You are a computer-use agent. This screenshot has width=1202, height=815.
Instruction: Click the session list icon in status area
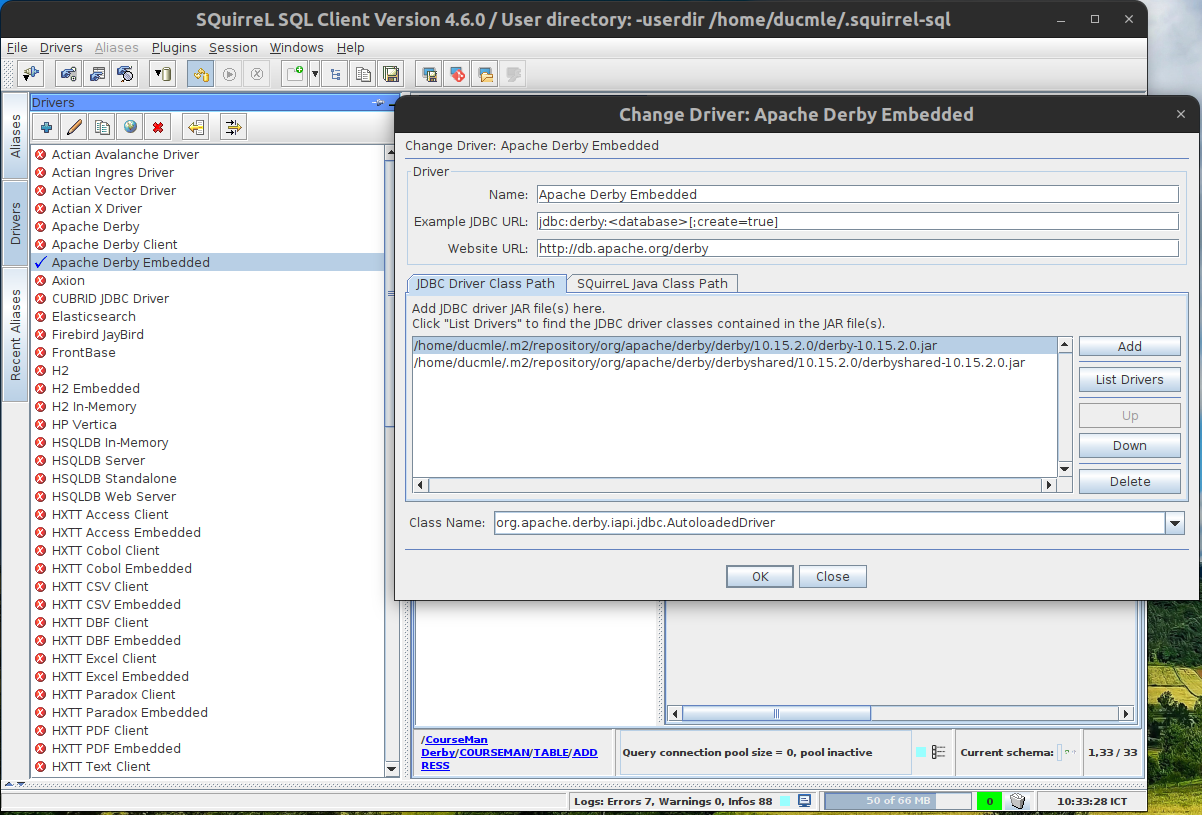(x=939, y=752)
